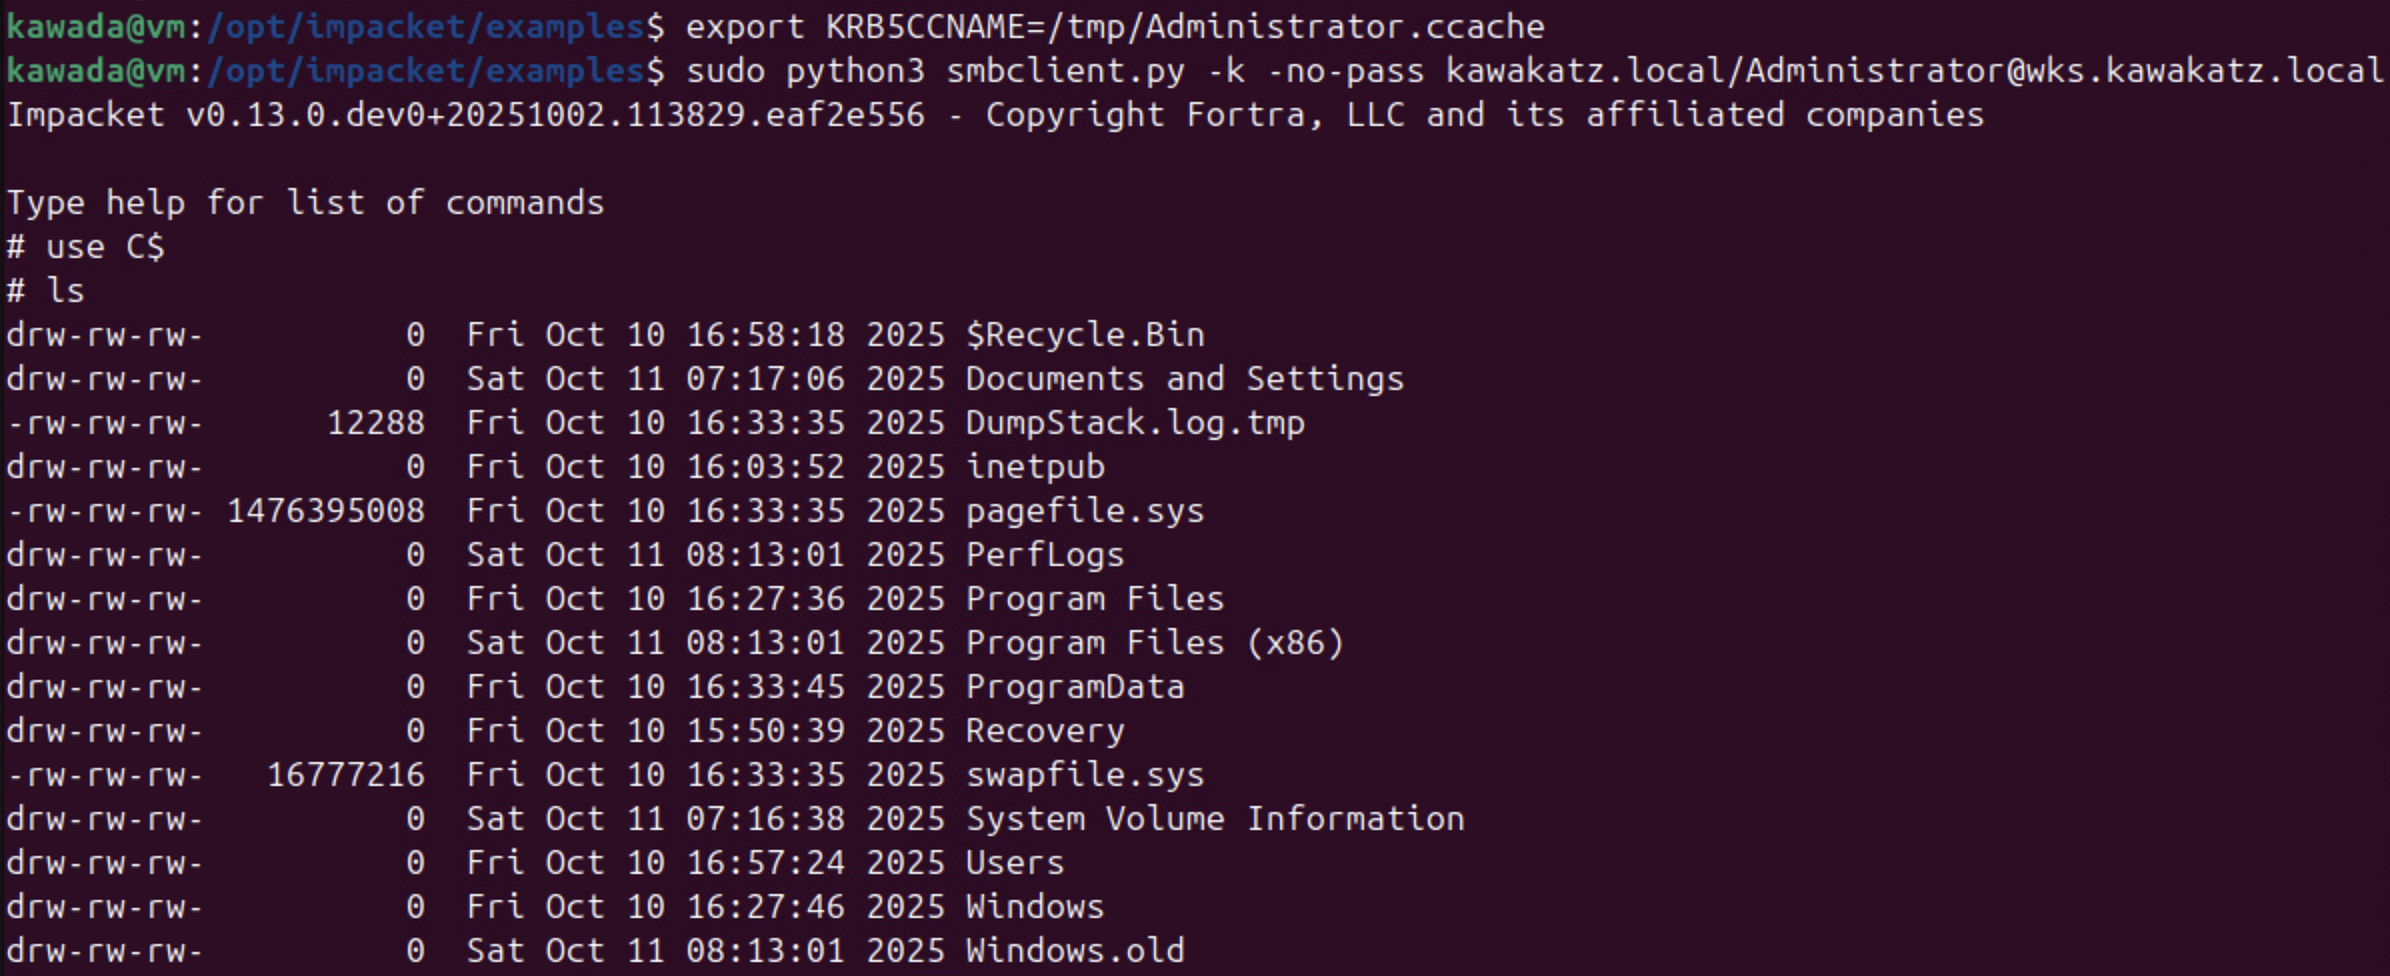
Task: Click the inetpub directory name
Action: (x=1034, y=467)
